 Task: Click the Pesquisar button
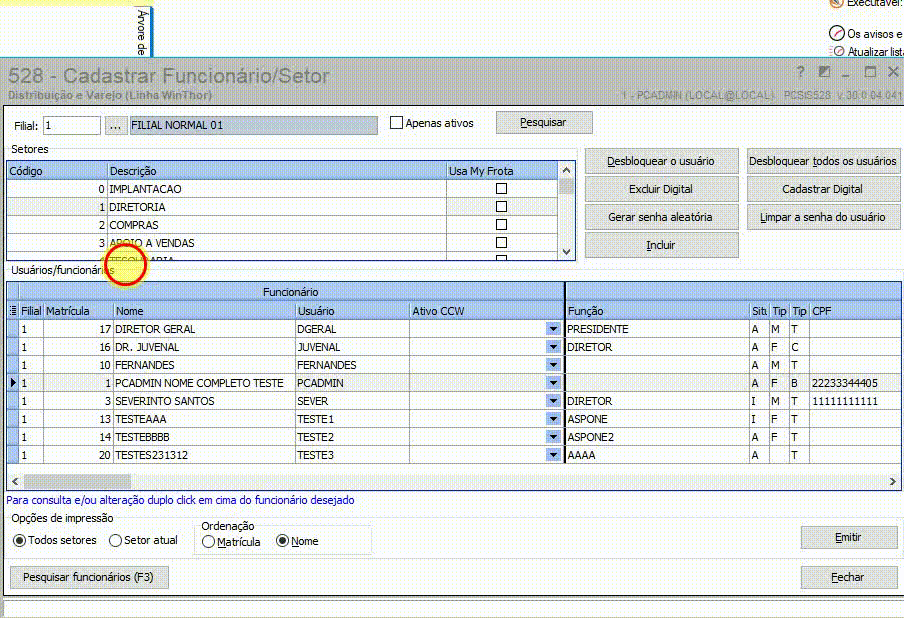(x=544, y=122)
